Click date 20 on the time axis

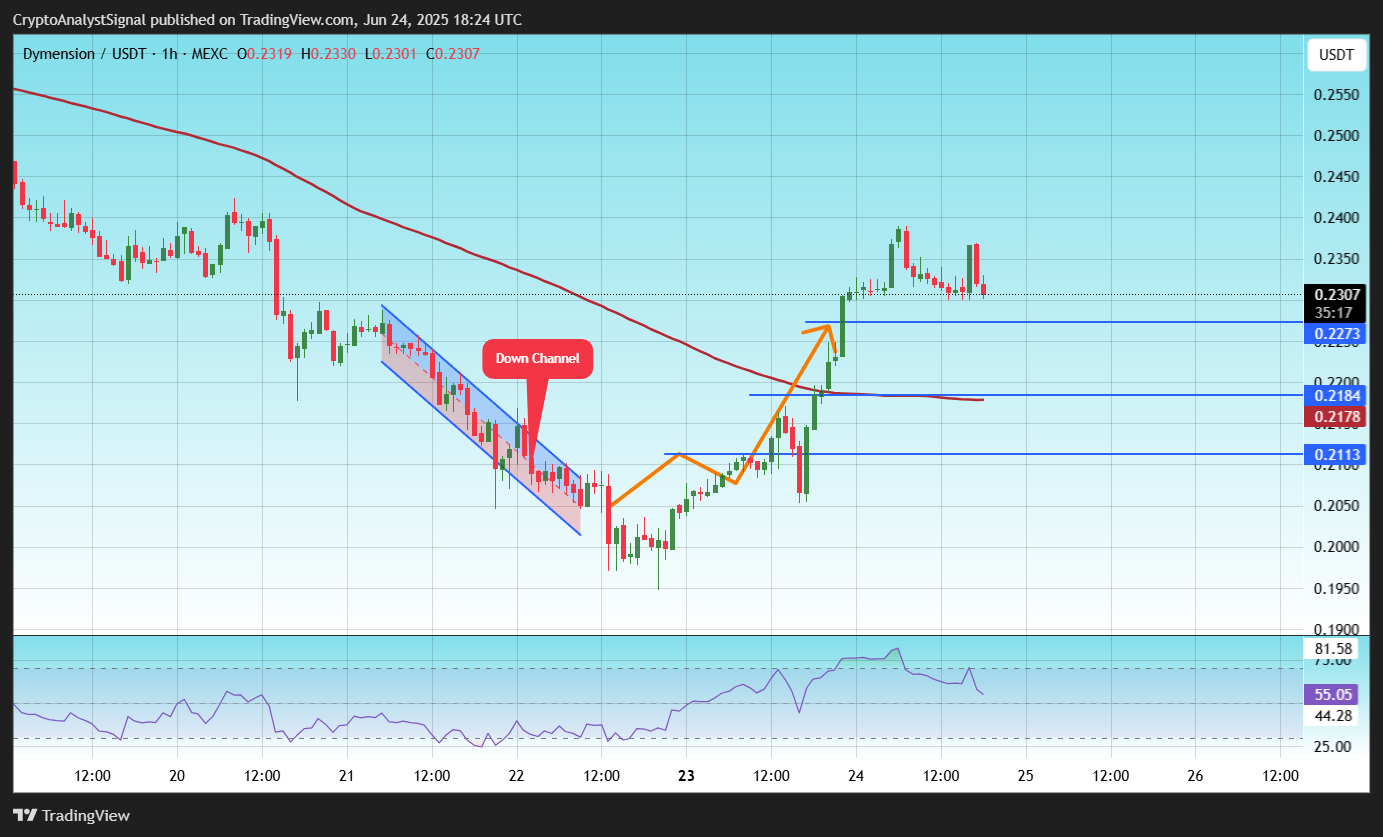(x=177, y=775)
